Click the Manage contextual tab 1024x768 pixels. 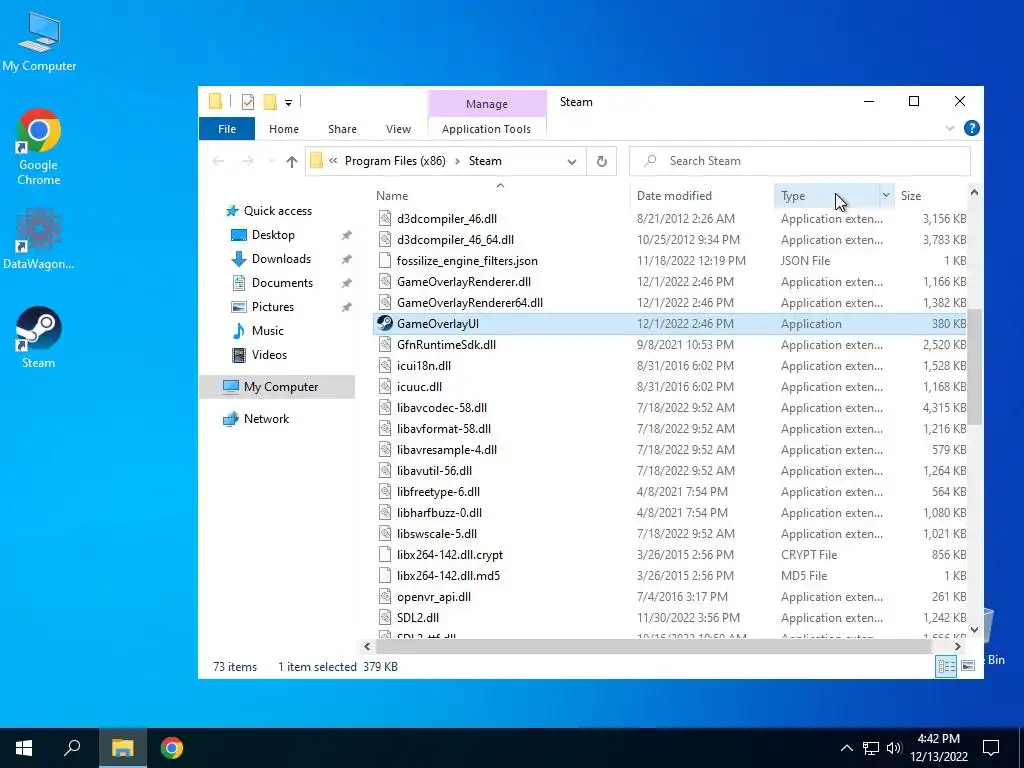coord(487,104)
